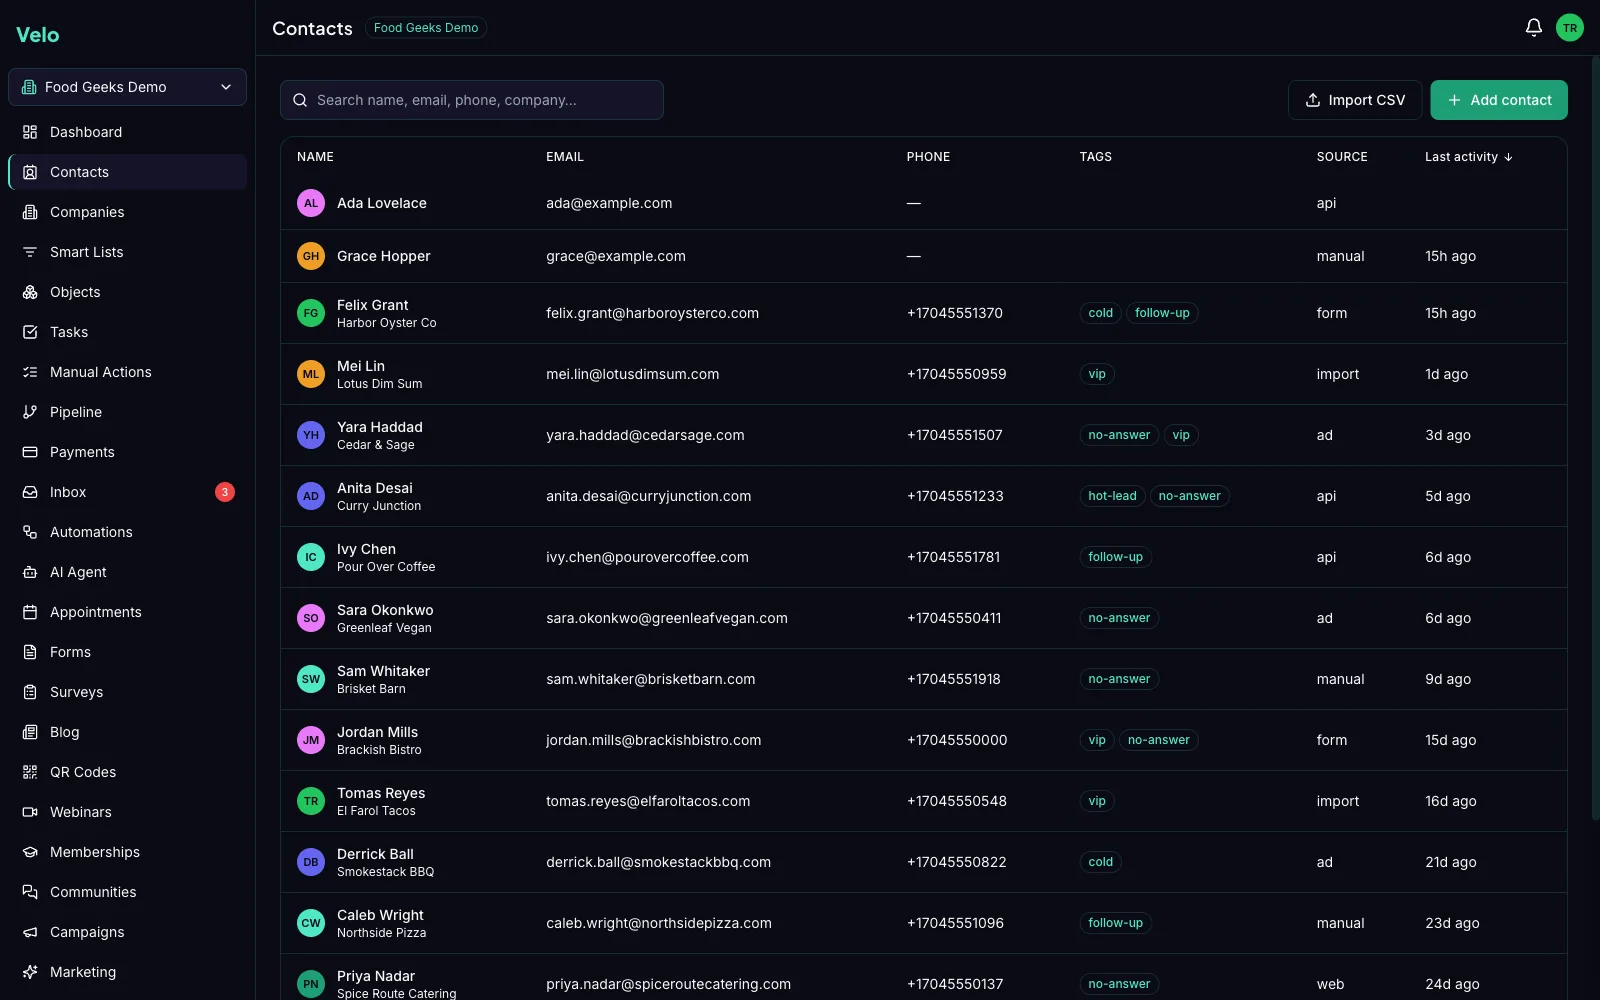
Task: Click the YH avatar for Yara Haddad
Action: point(311,435)
